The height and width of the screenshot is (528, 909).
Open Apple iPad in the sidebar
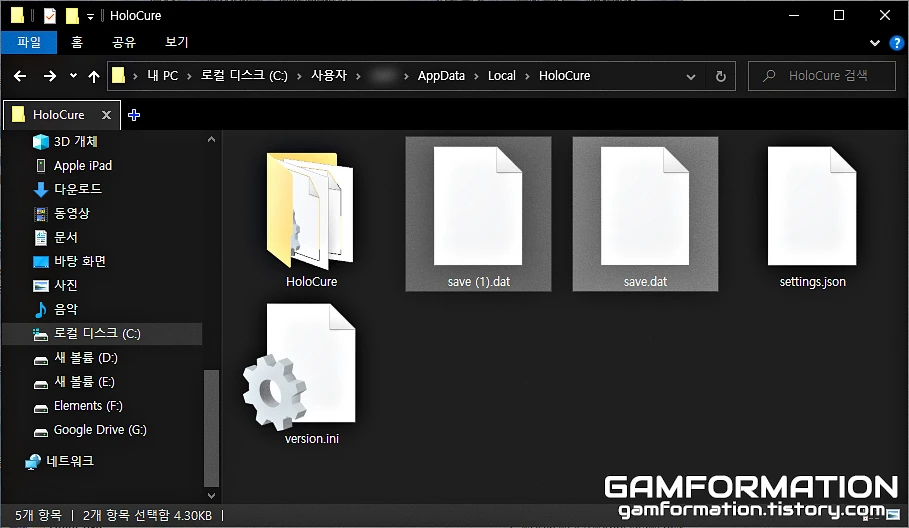[83, 166]
